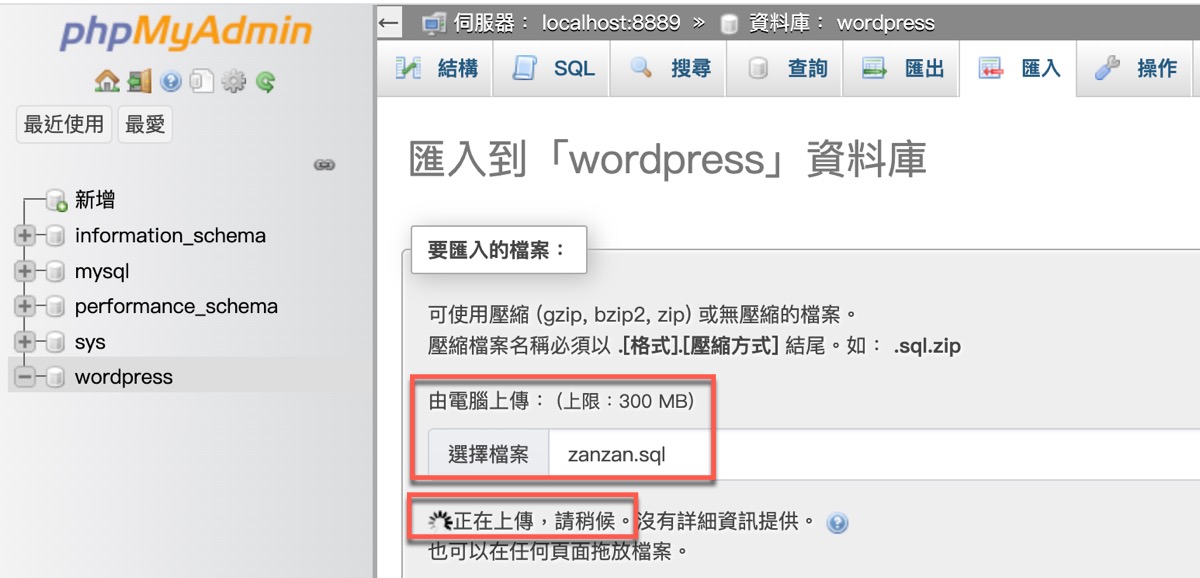Viewport: 1200px width, 578px height.
Task: Click information_schema database cylinder icon
Action: pyautogui.click(x=56, y=237)
